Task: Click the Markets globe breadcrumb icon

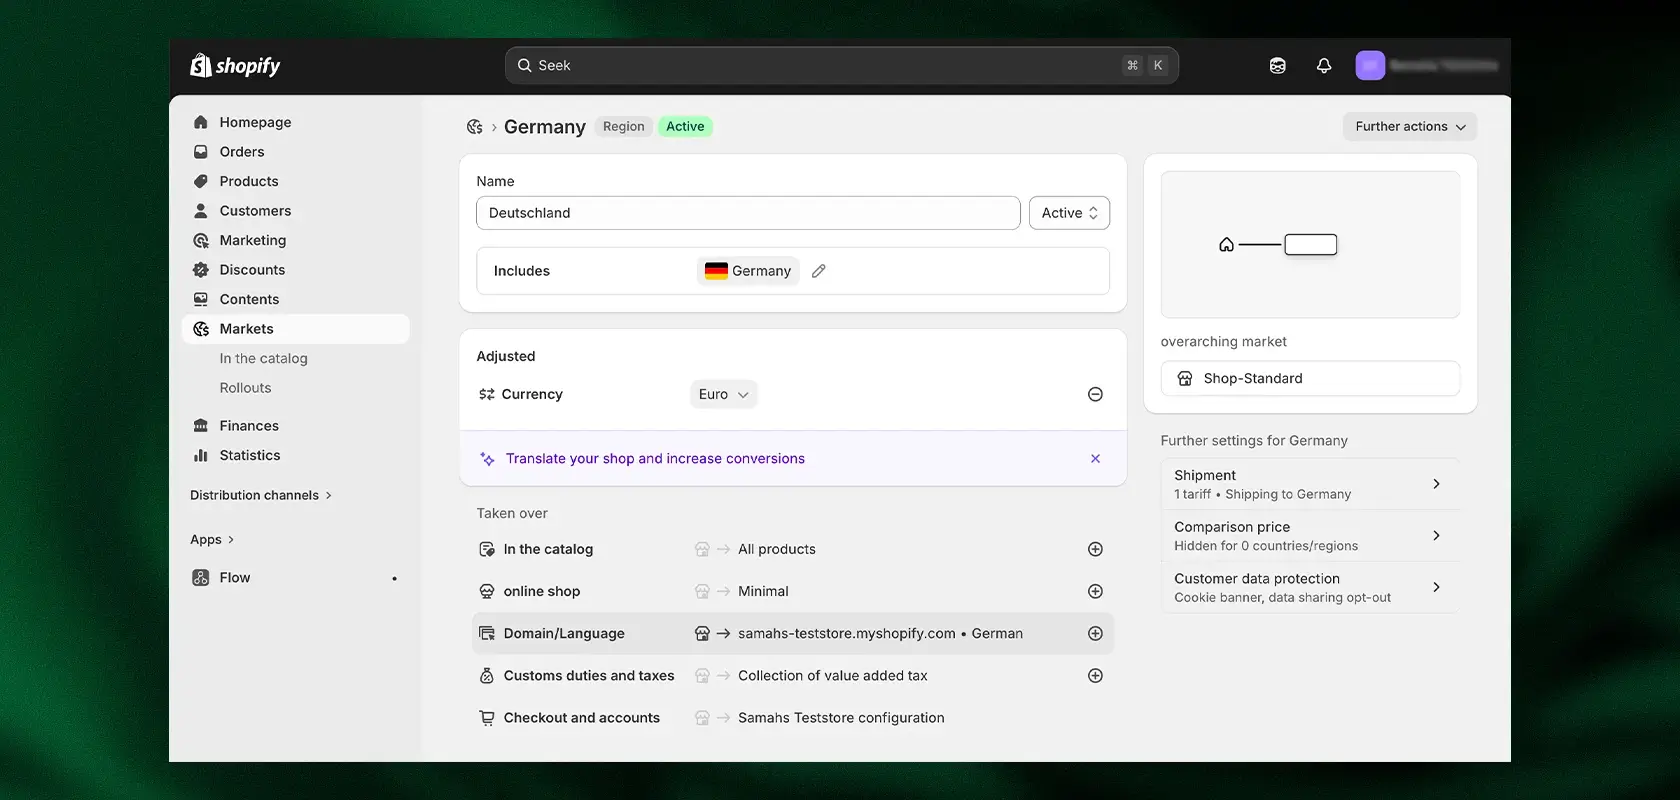Action: 475,127
